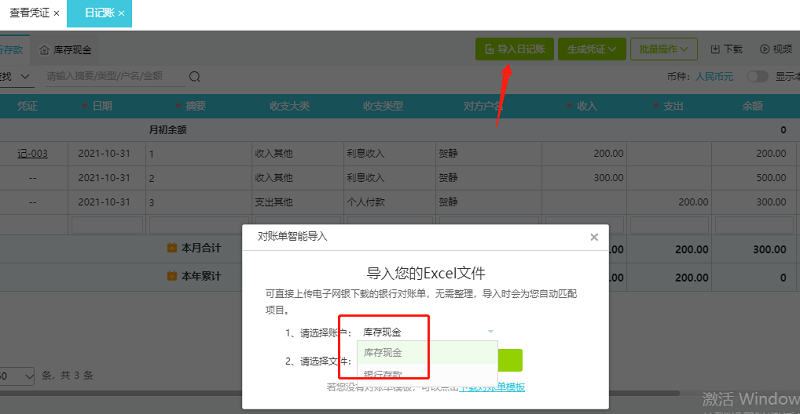
Task: Click 利息收入 in the row with 摘要 1
Action: pos(366,154)
